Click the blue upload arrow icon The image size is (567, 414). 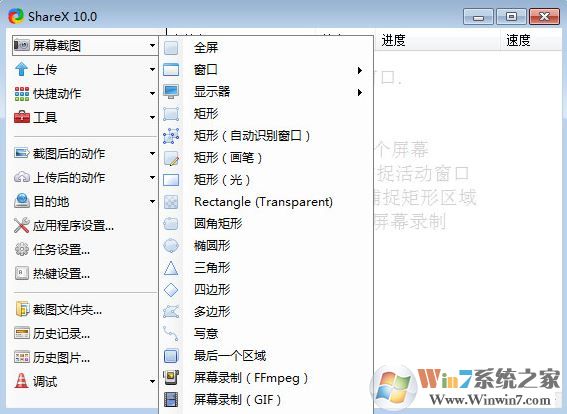coord(22,69)
